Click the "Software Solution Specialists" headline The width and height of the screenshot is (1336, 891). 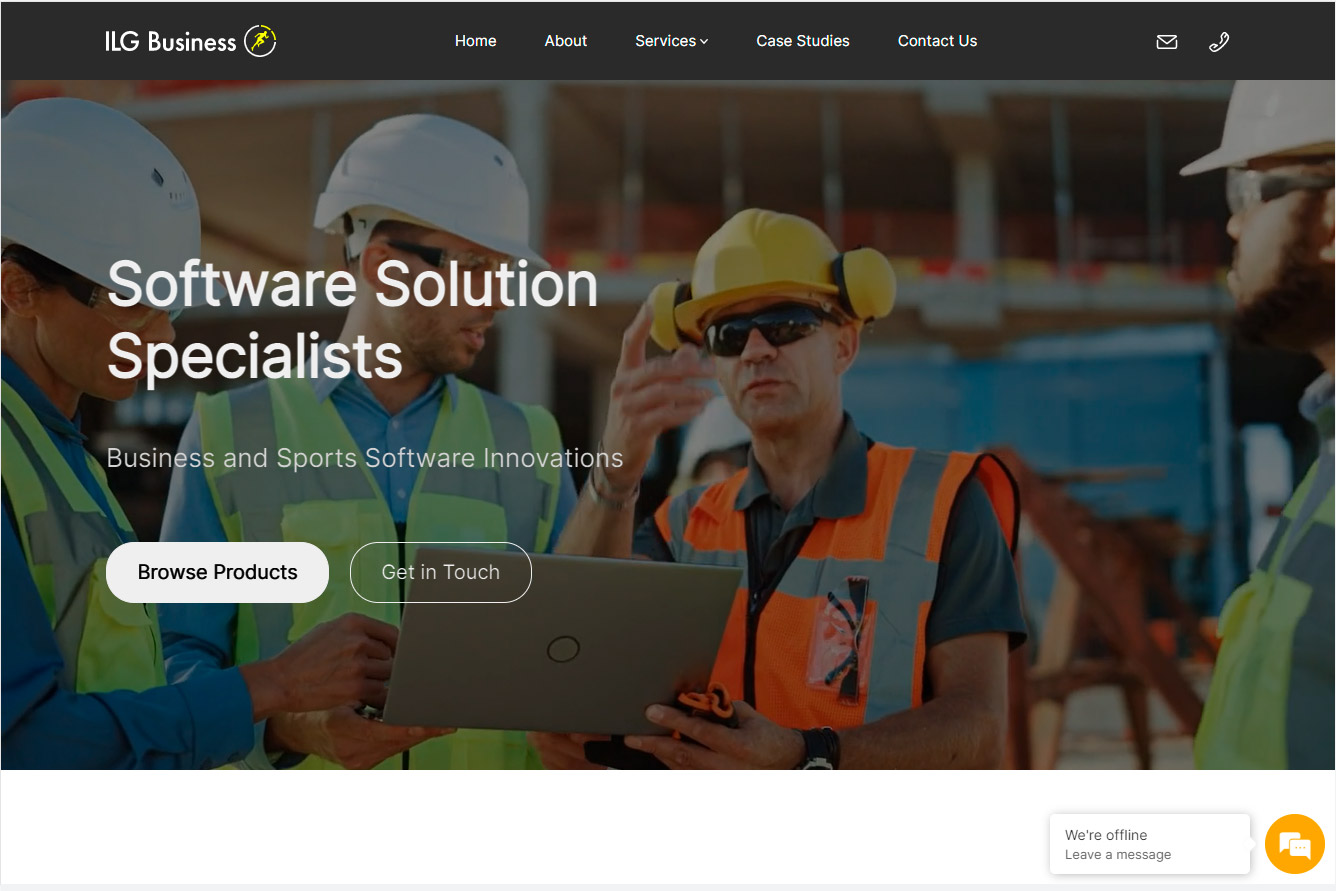pos(353,320)
